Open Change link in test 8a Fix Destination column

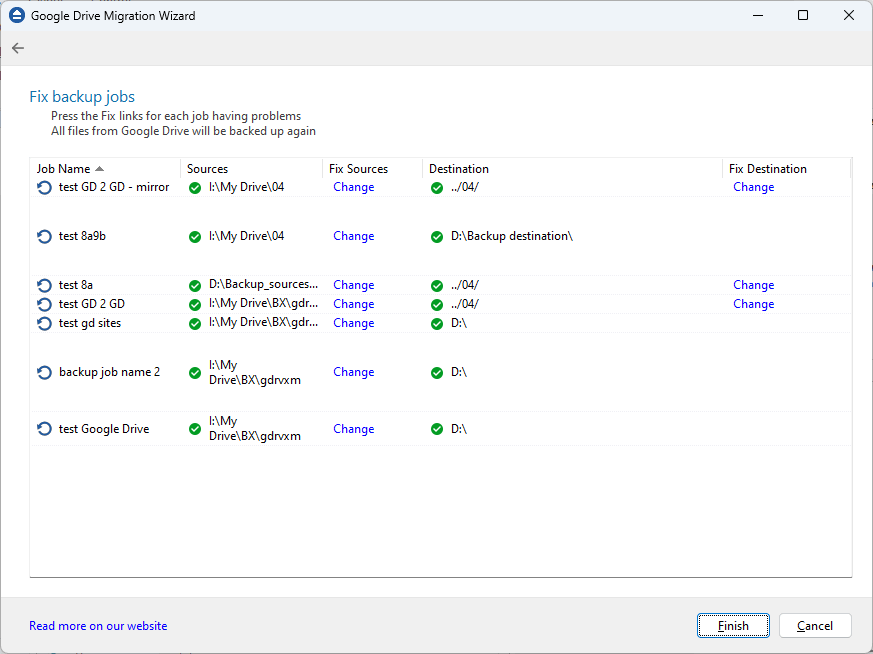pyautogui.click(x=753, y=285)
